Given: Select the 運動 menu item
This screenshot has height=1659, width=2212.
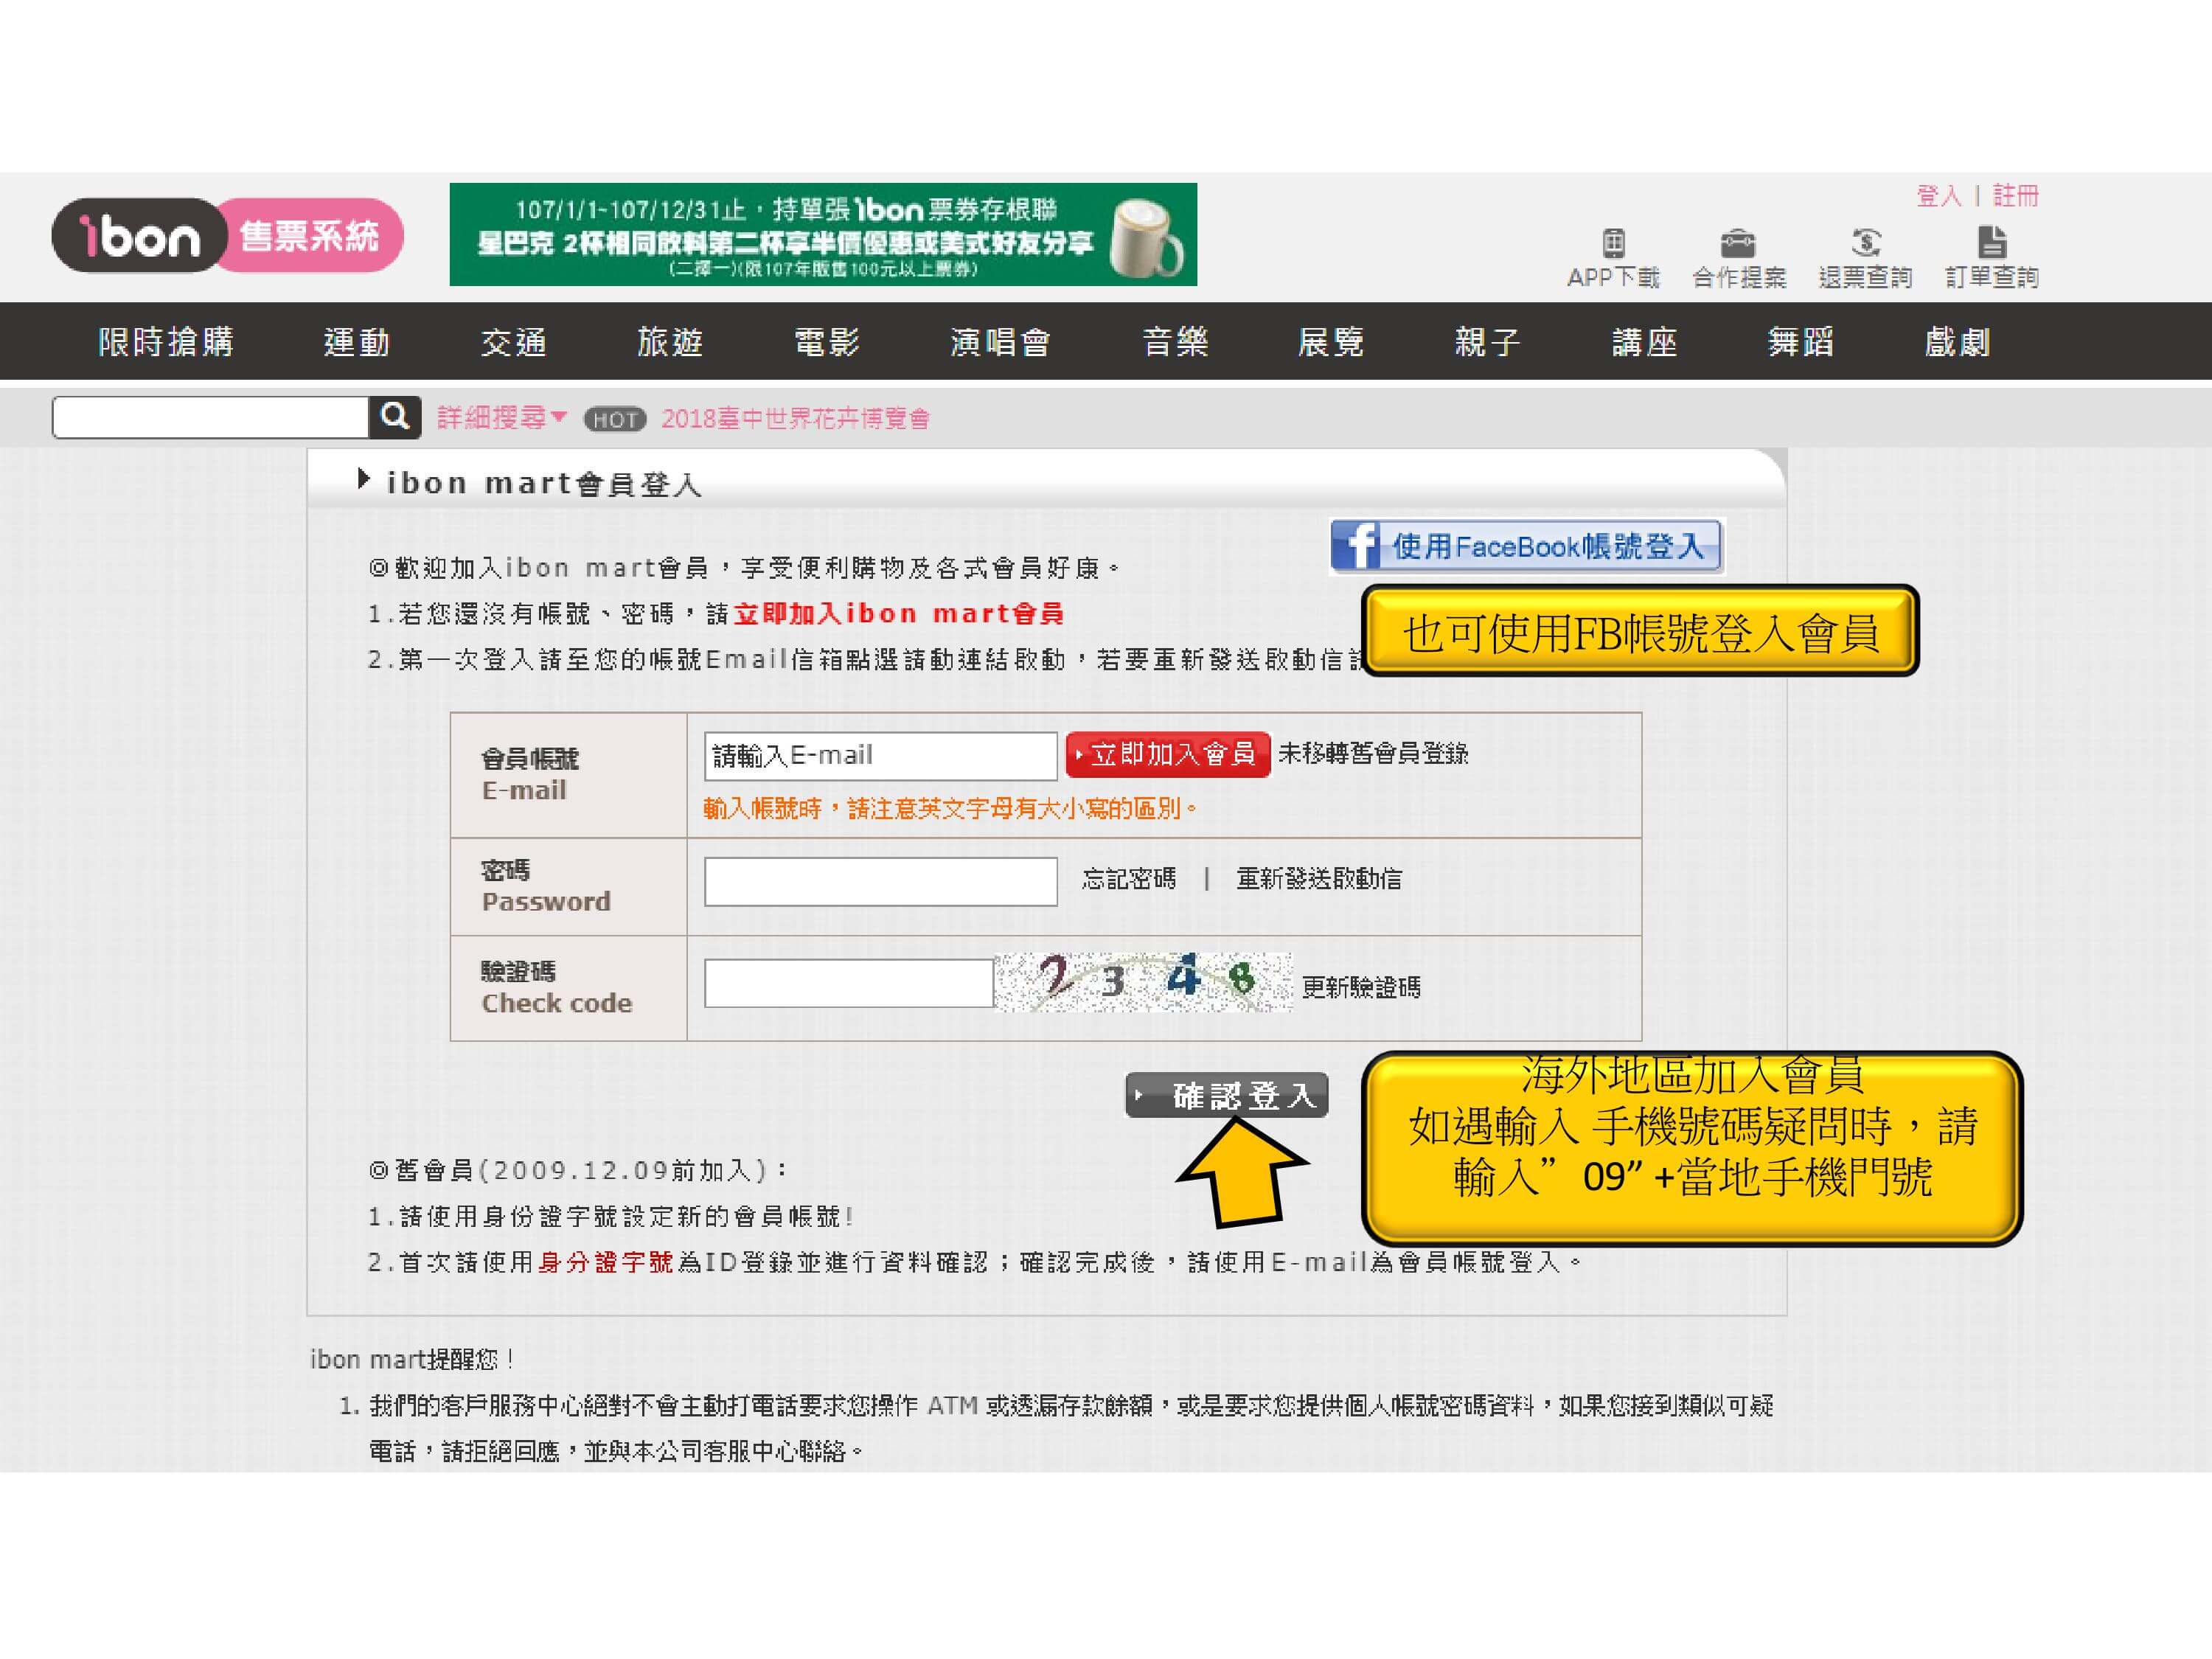Looking at the screenshot, I should coord(357,342).
